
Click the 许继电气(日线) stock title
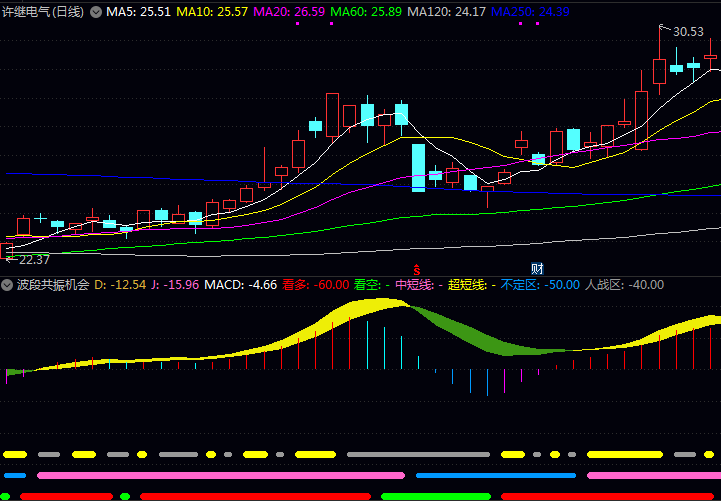coord(44,12)
